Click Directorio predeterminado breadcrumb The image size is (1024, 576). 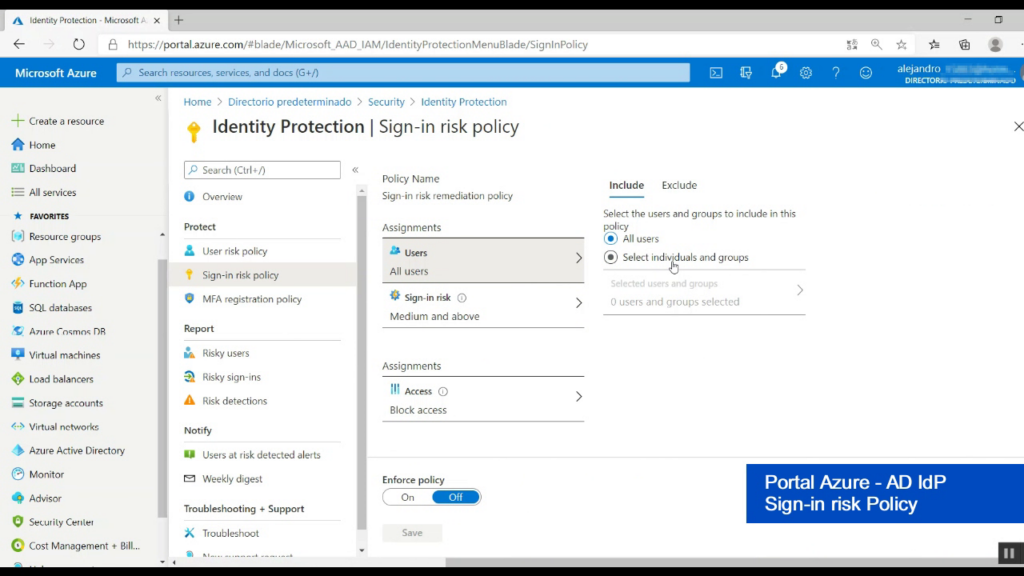[x=289, y=102]
